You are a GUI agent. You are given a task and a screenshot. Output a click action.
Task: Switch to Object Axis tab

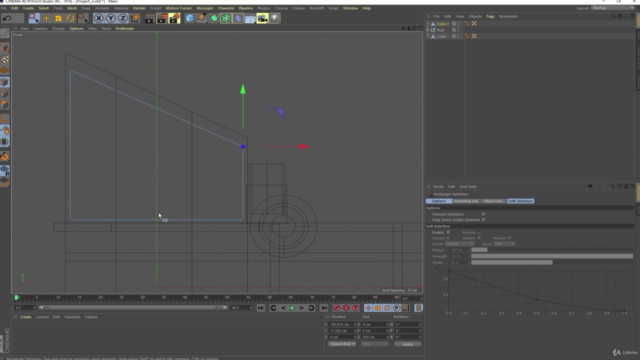(x=493, y=201)
